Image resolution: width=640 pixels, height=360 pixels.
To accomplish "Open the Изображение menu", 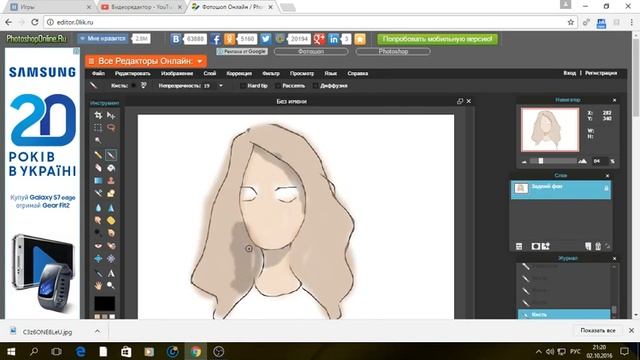I will coord(177,73).
